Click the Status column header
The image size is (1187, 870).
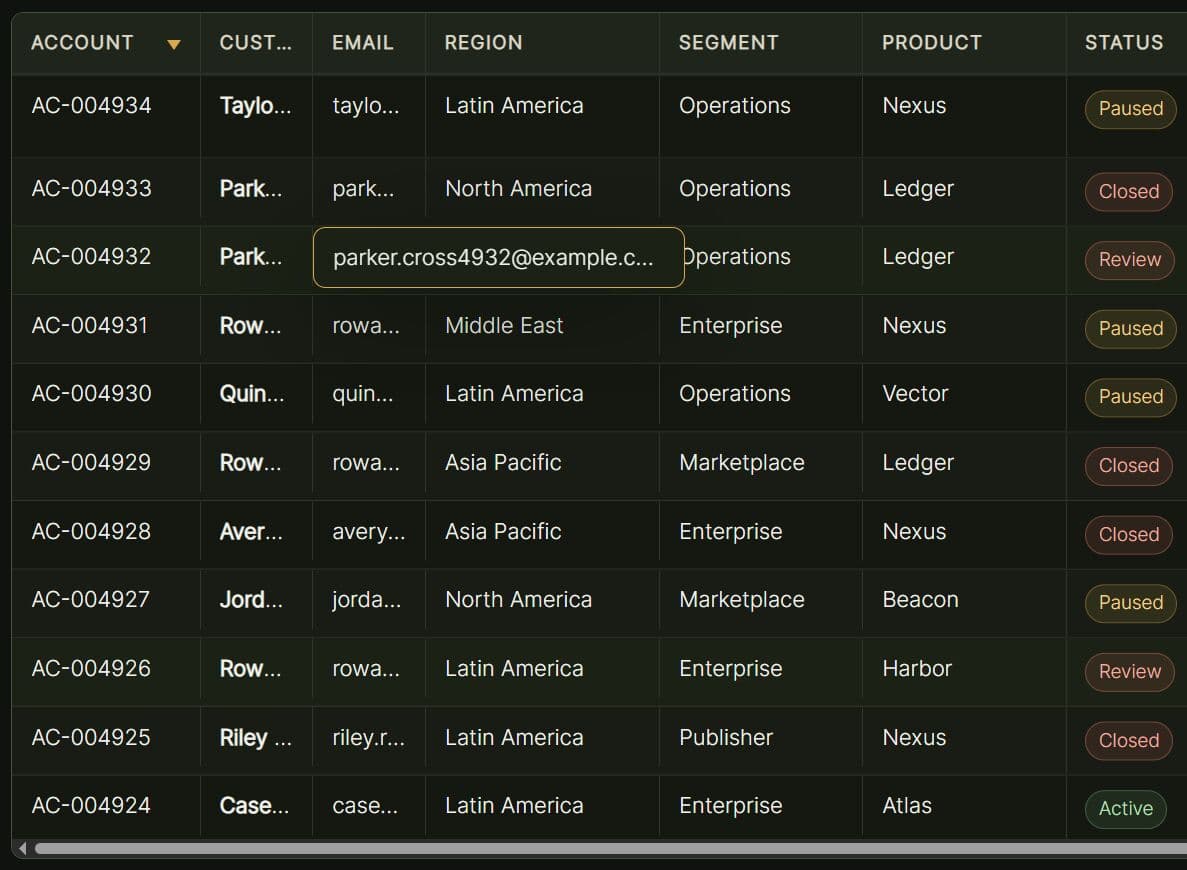point(1124,43)
